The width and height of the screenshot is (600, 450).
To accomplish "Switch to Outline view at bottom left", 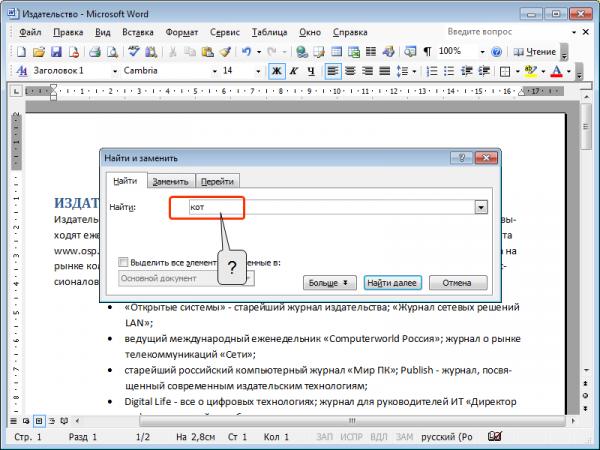I will 52,421.
